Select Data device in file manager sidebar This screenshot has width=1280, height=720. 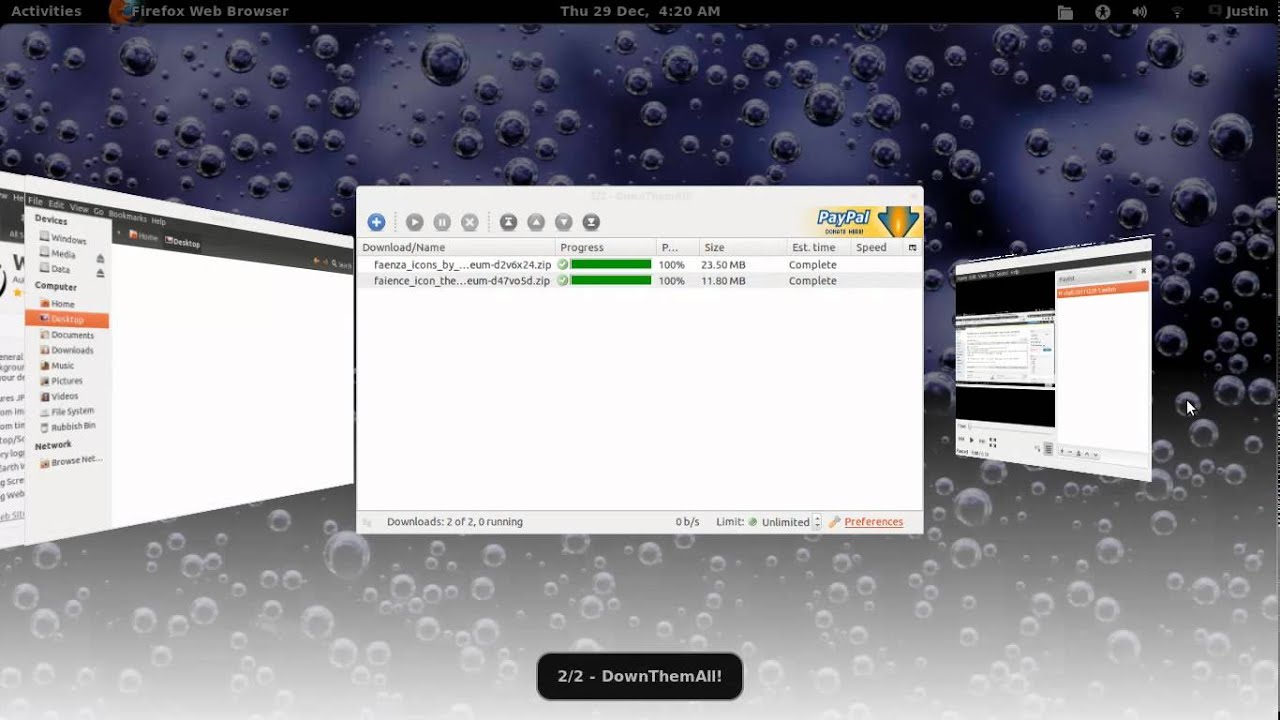click(54, 269)
